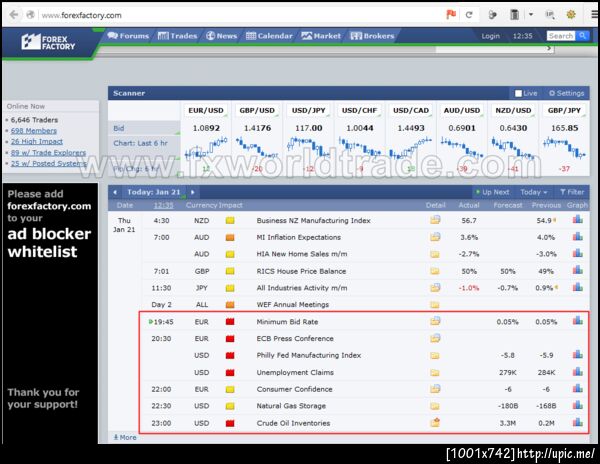Click the blue search magnifier button

click(582, 36)
